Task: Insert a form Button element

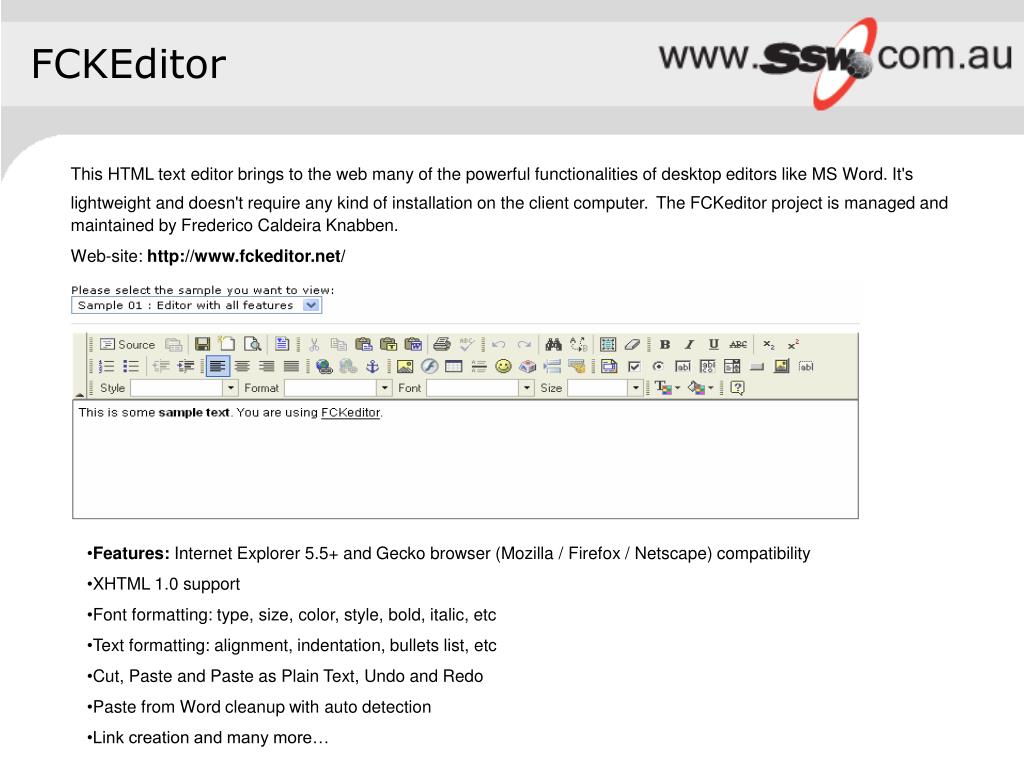Action: pyautogui.click(x=757, y=367)
